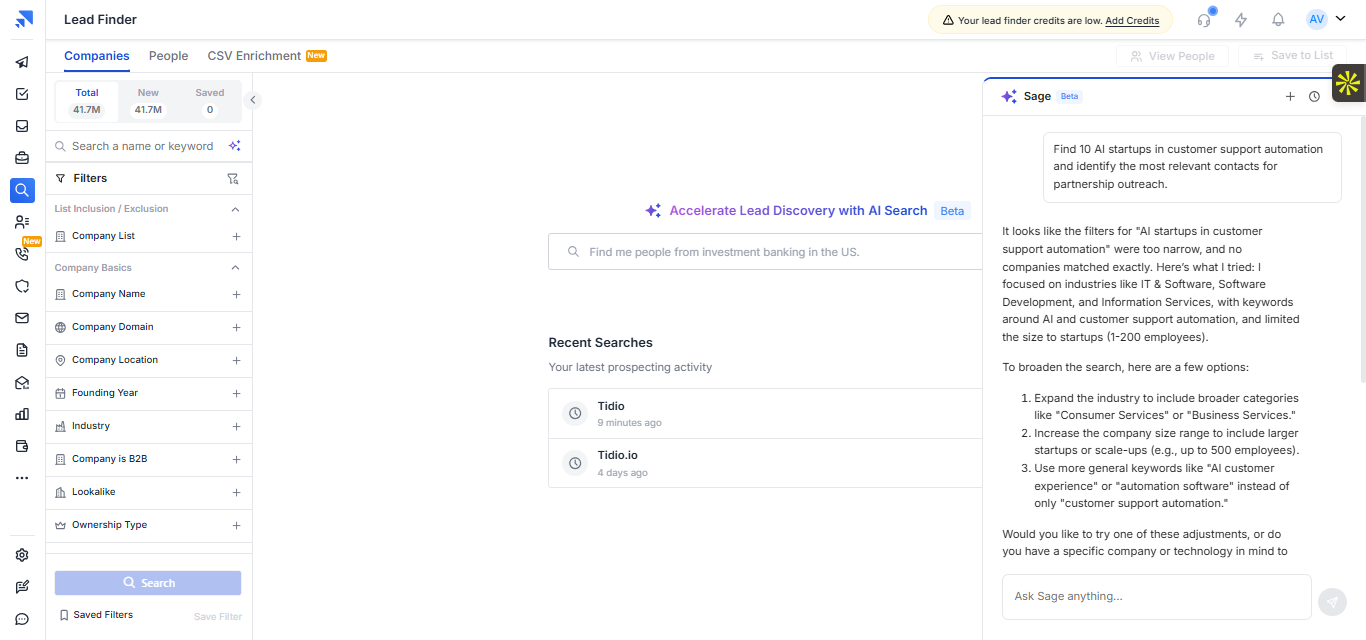
Task: Select the Total 41.7M results tab
Action: [87, 101]
